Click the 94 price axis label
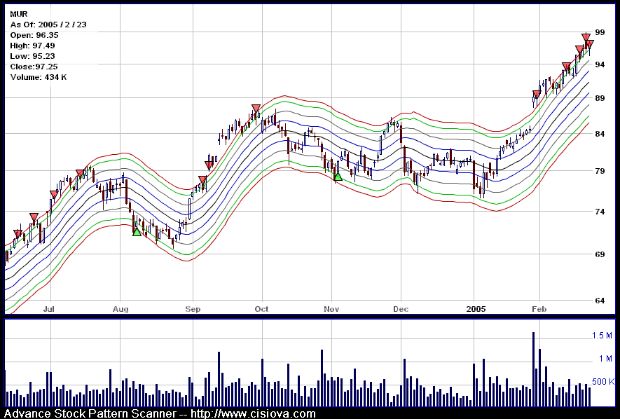Image resolution: width=620 pixels, height=419 pixels. point(600,64)
